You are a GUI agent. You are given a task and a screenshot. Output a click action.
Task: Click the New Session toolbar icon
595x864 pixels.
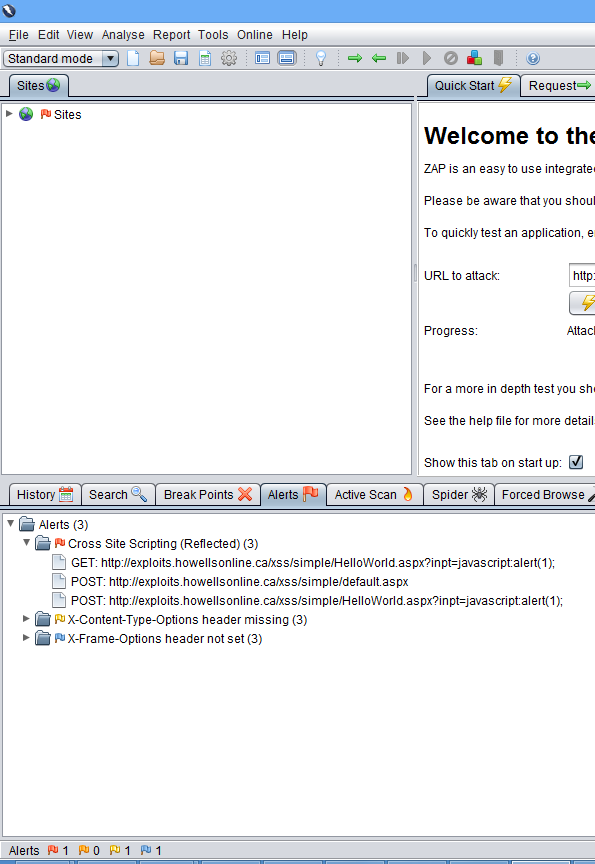point(133,58)
